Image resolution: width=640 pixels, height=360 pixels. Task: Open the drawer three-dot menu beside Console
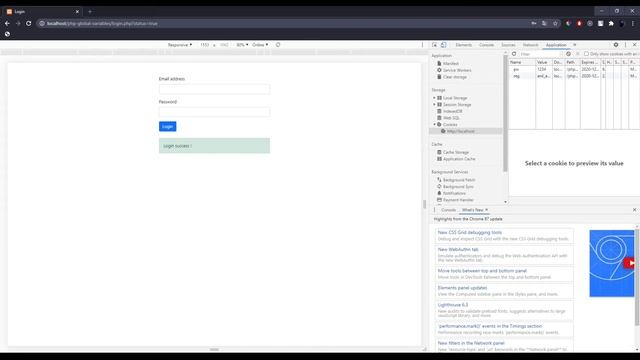pyautogui.click(x=434, y=210)
